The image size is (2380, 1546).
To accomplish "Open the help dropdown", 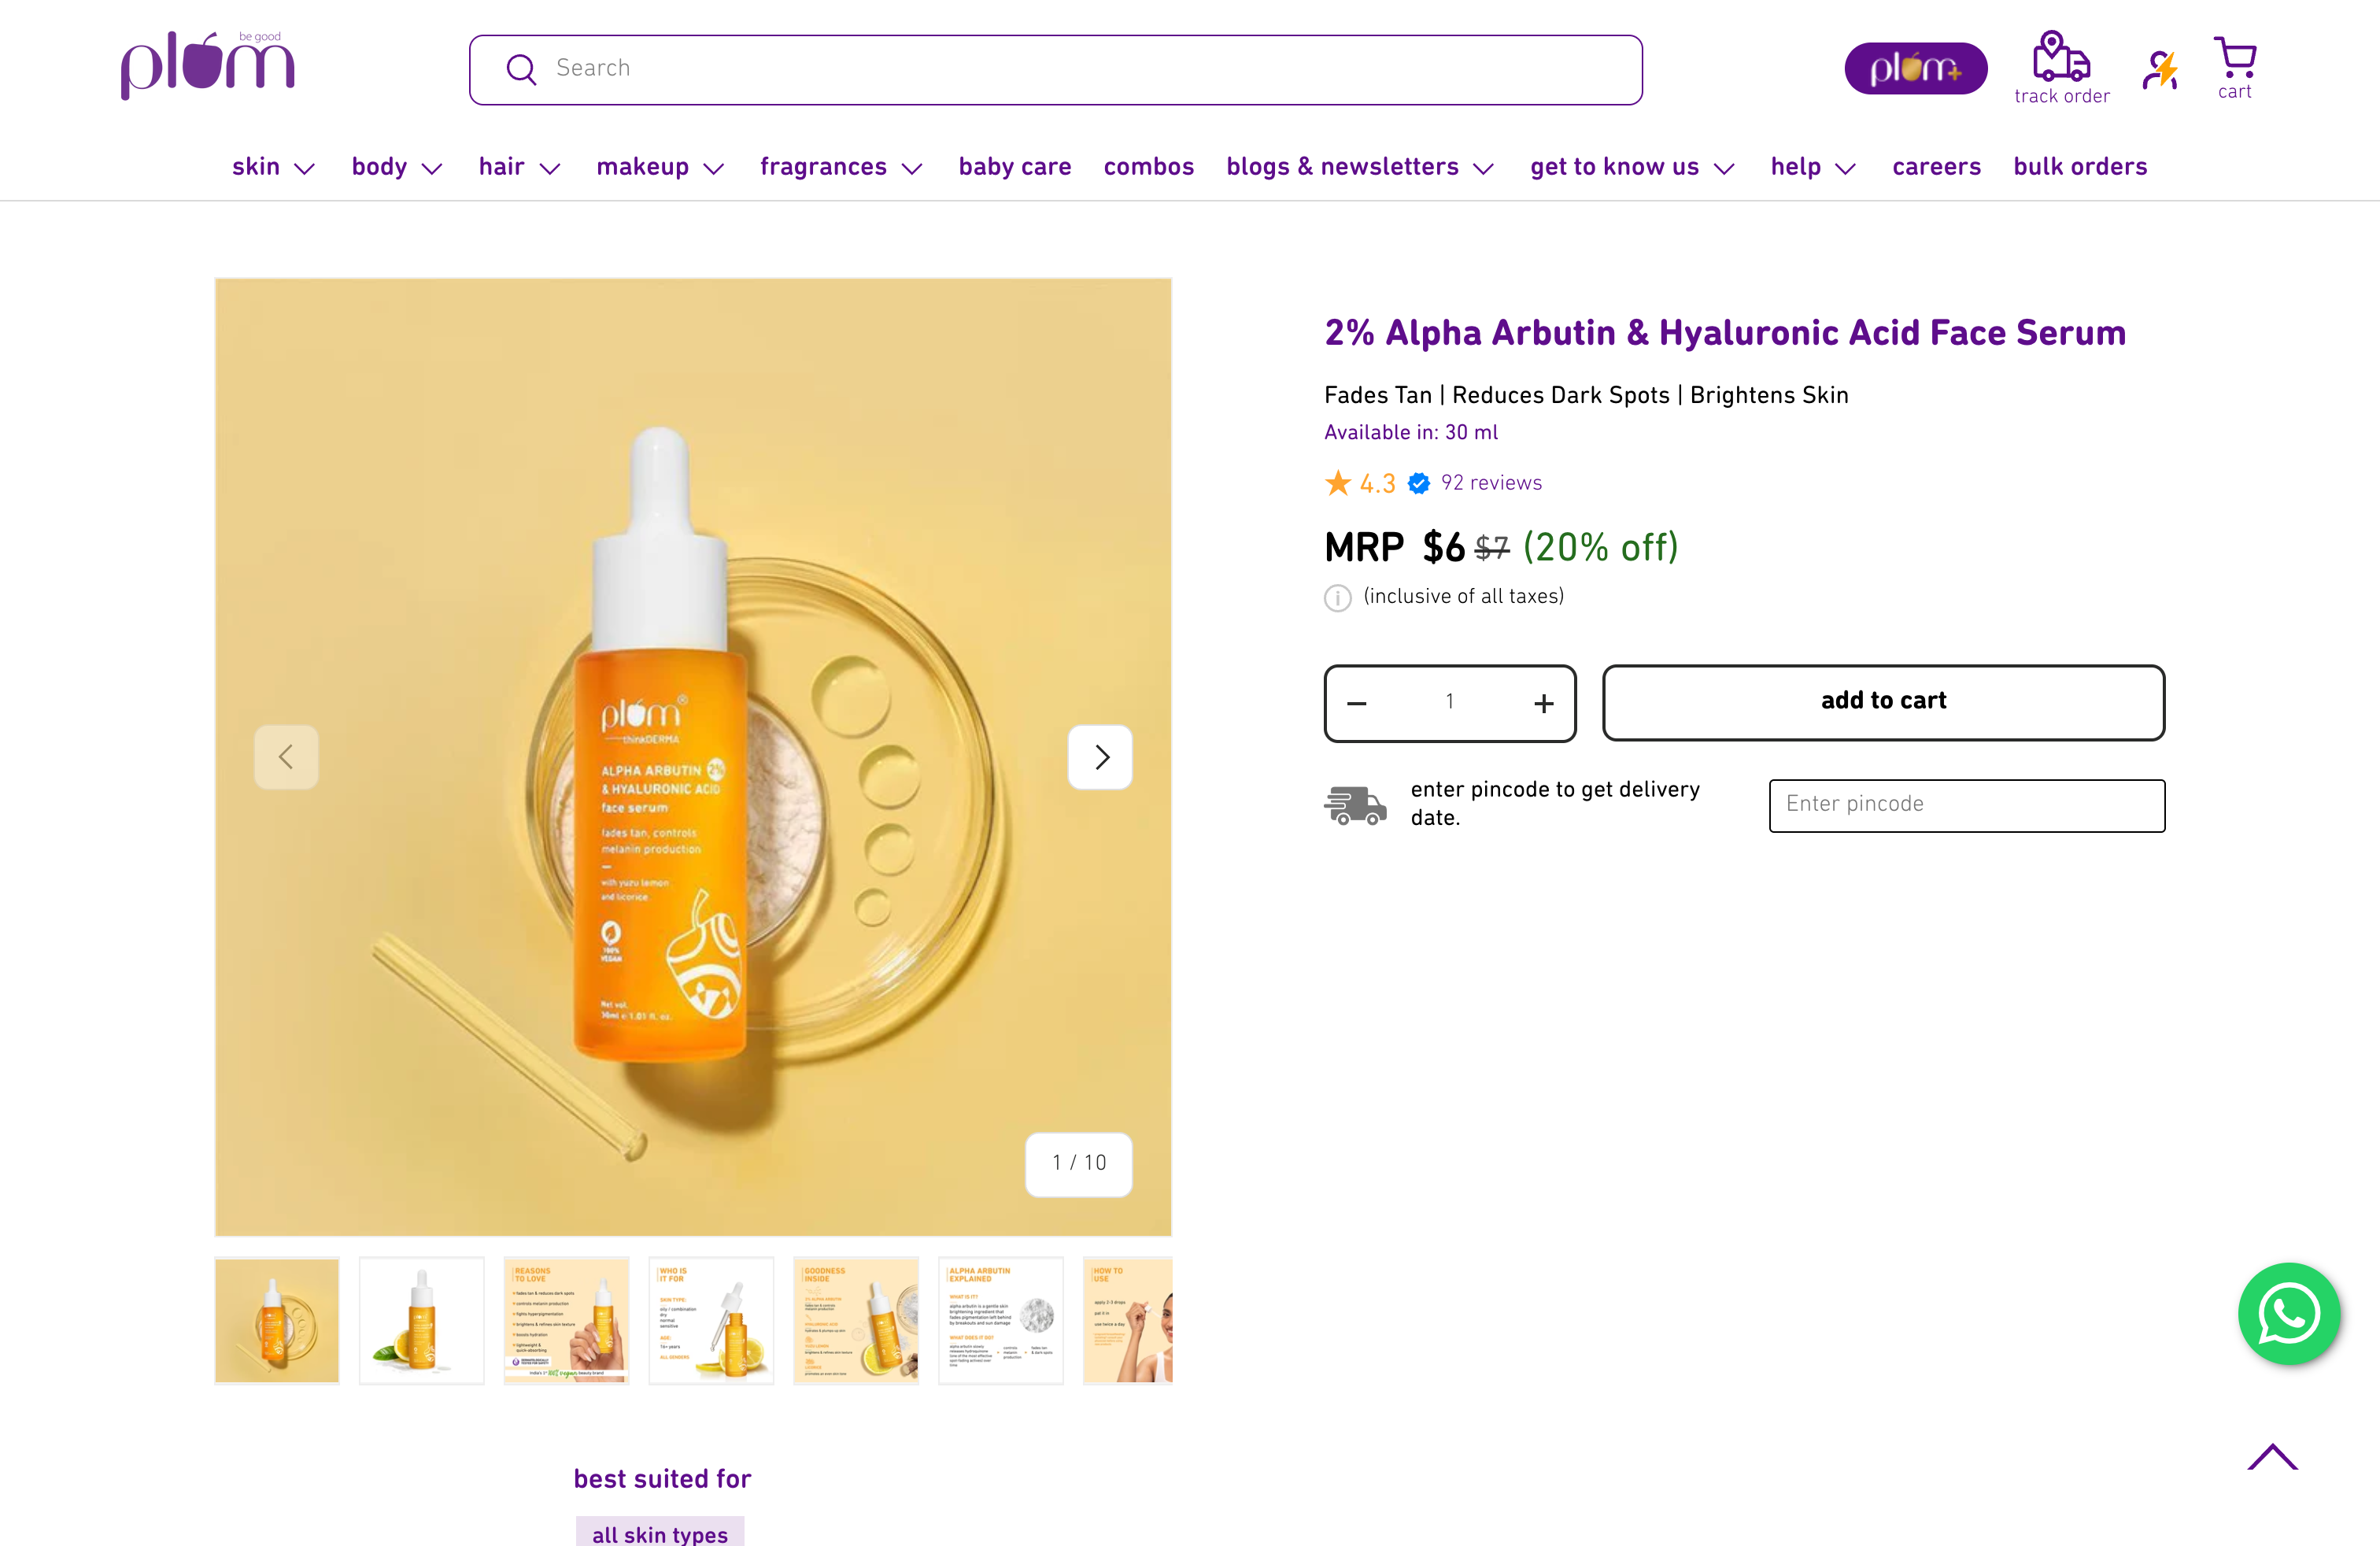I will coord(1812,167).
